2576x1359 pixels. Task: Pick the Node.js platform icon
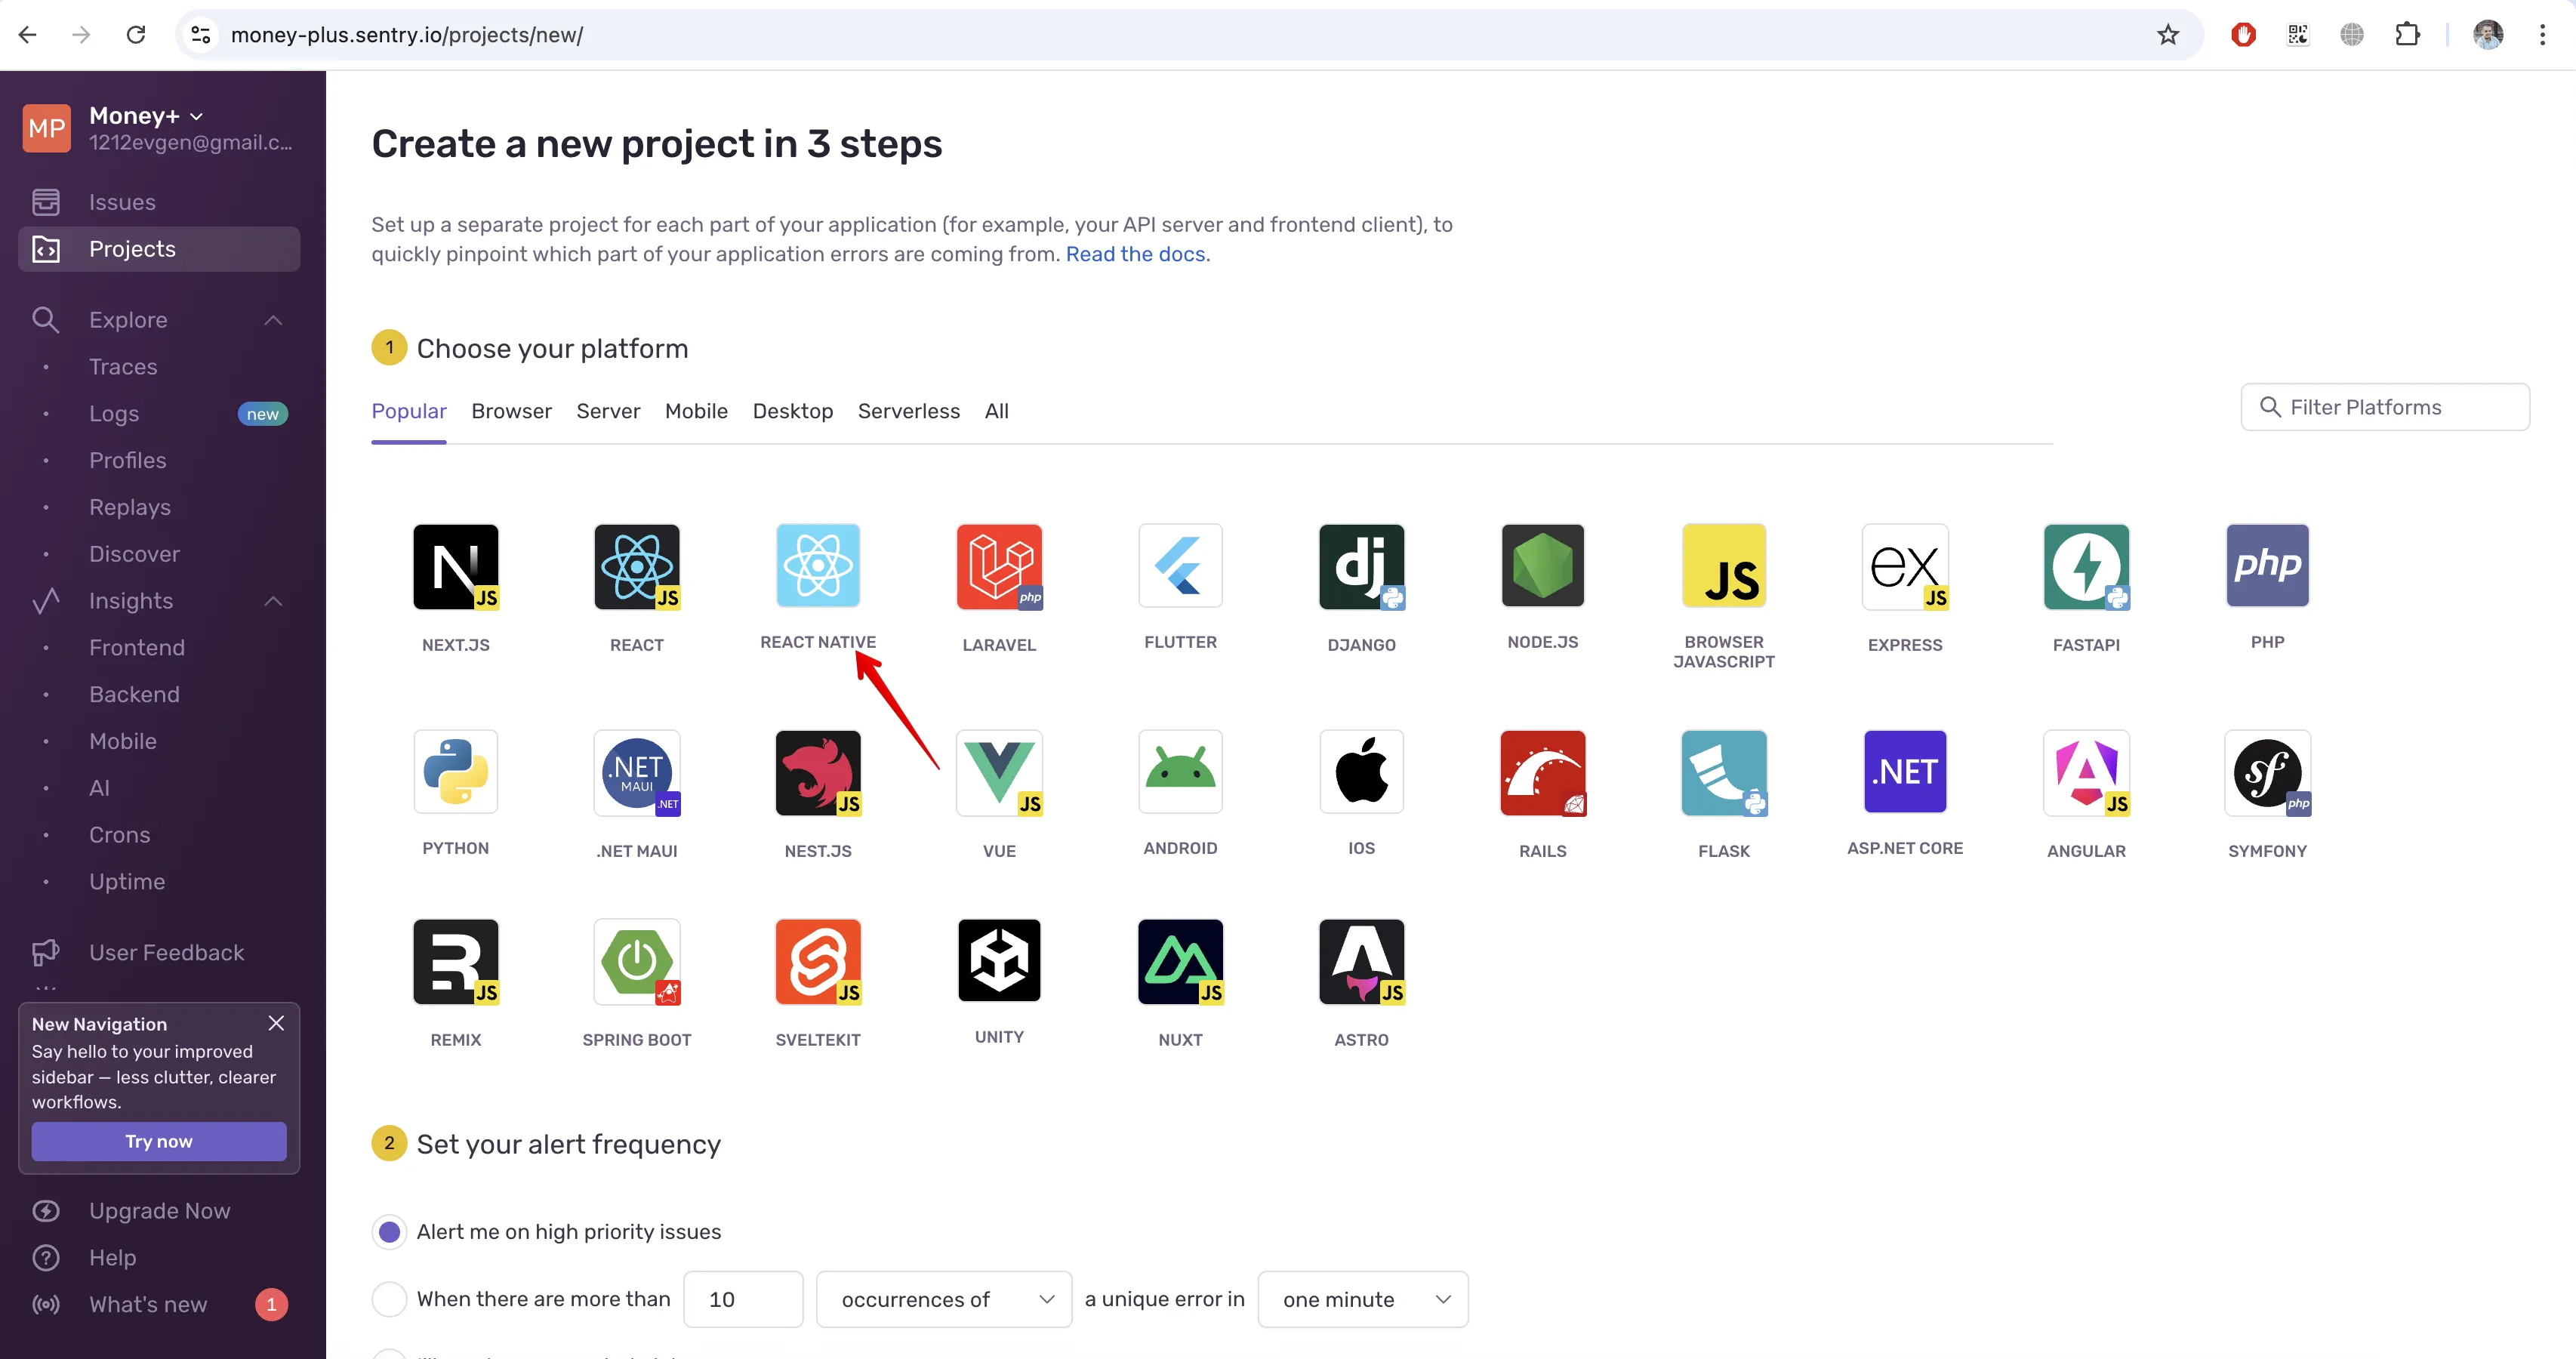(1543, 566)
